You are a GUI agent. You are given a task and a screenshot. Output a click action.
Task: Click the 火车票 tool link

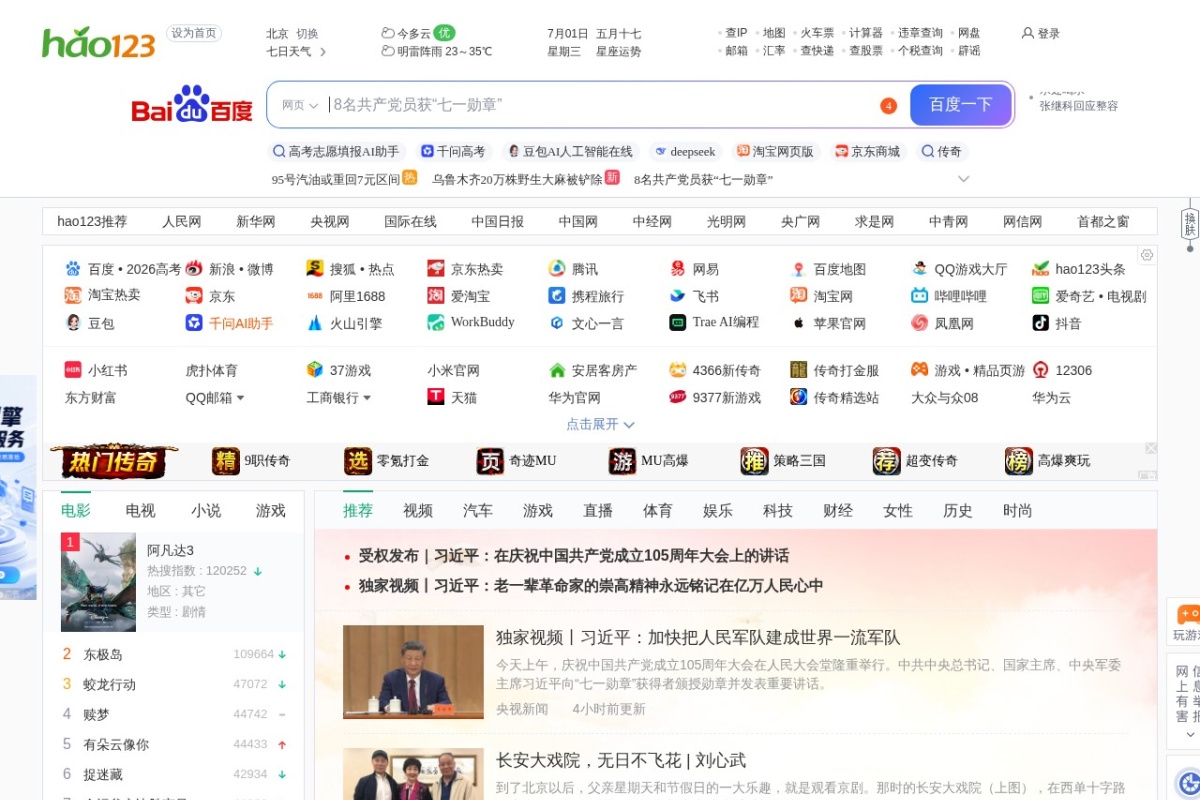pyautogui.click(x=817, y=33)
